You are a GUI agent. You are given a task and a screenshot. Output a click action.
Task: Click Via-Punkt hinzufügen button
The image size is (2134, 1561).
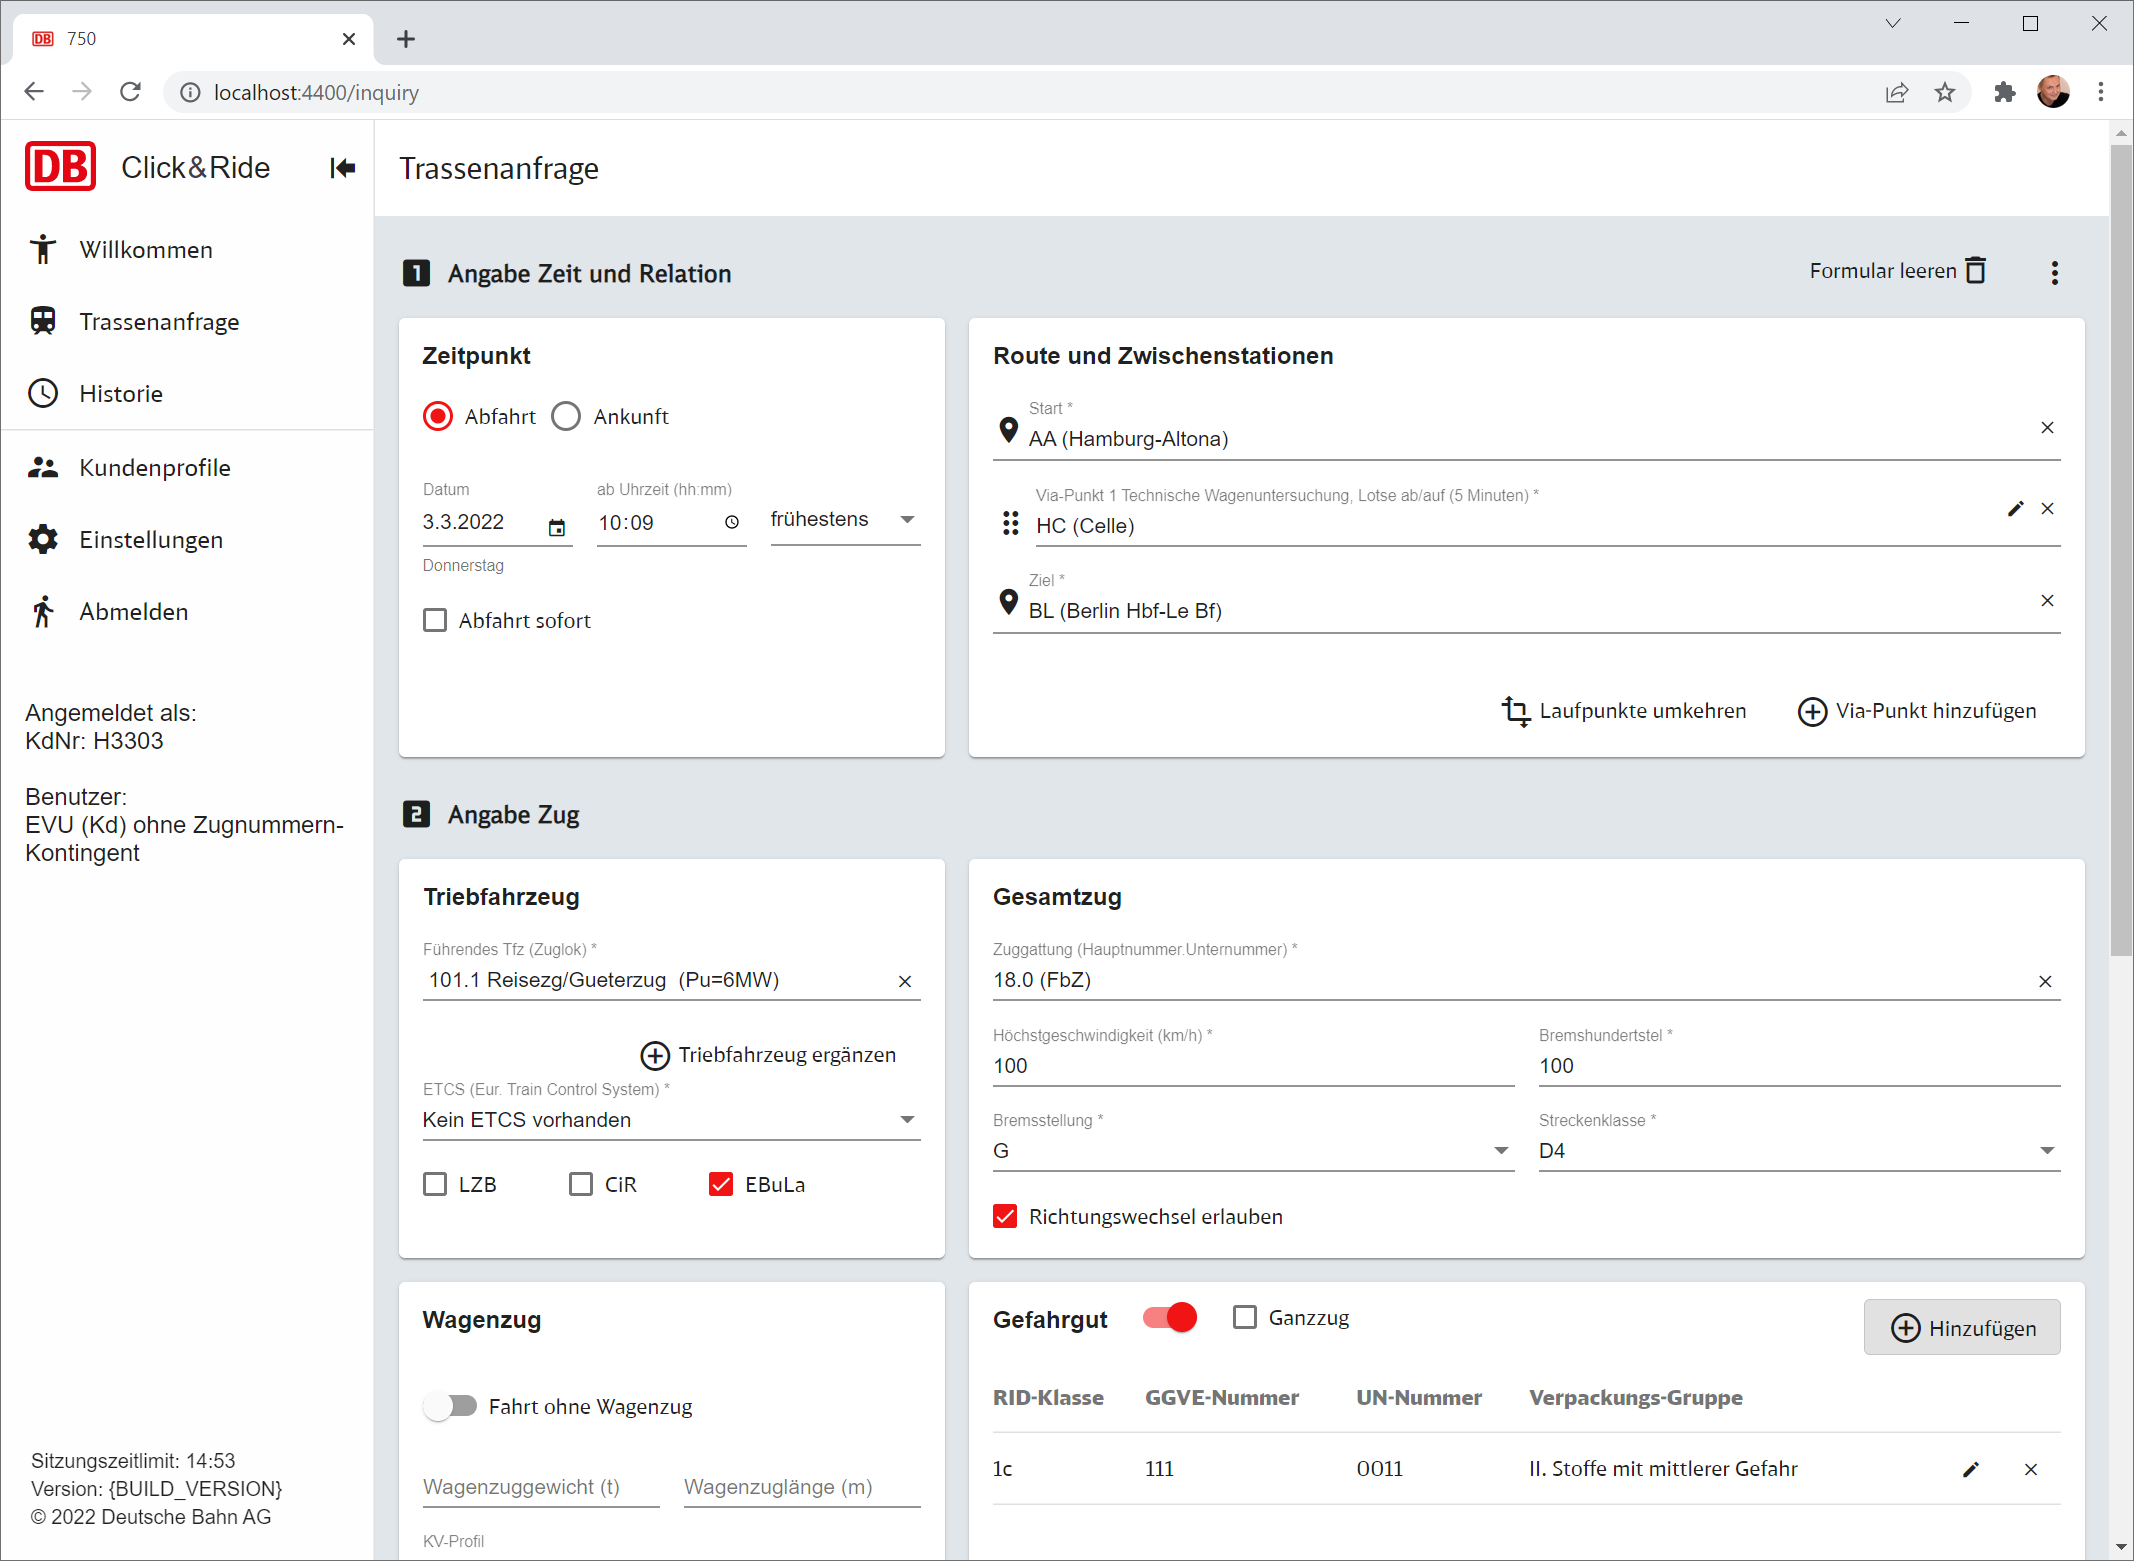point(1917,711)
